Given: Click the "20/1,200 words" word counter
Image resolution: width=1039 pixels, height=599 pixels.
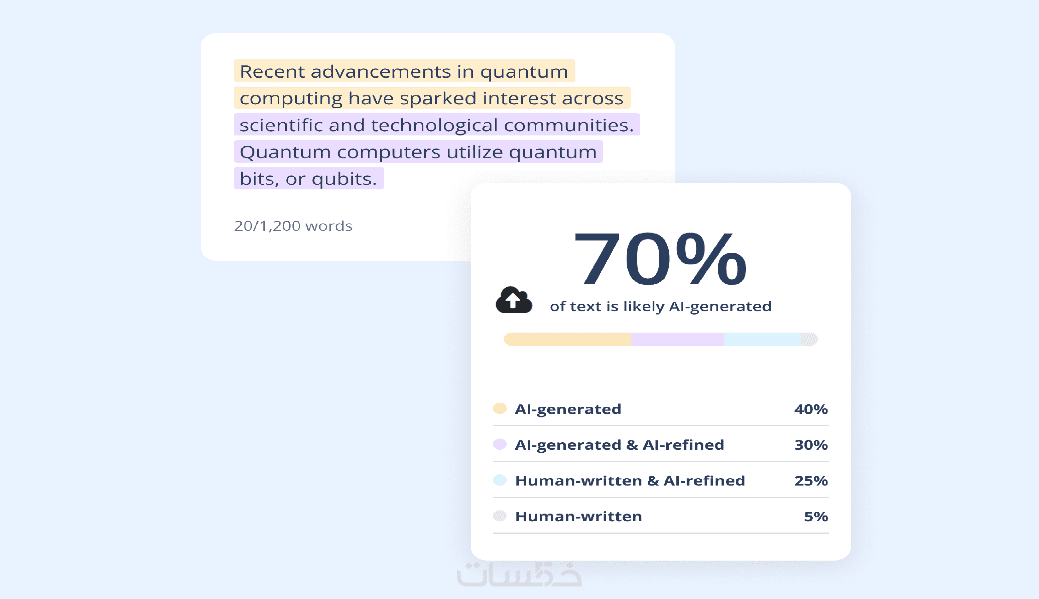Looking at the screenshot, I should 293,226.
